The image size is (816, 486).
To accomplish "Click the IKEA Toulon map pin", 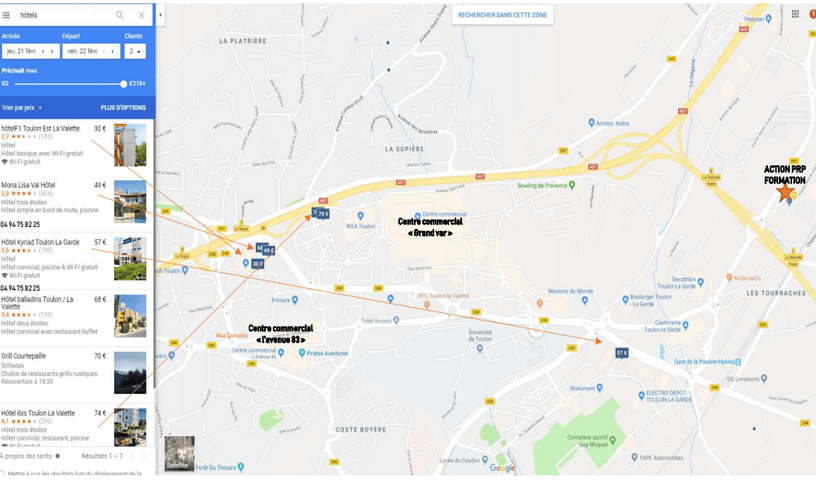I will [x=360, y=215].
